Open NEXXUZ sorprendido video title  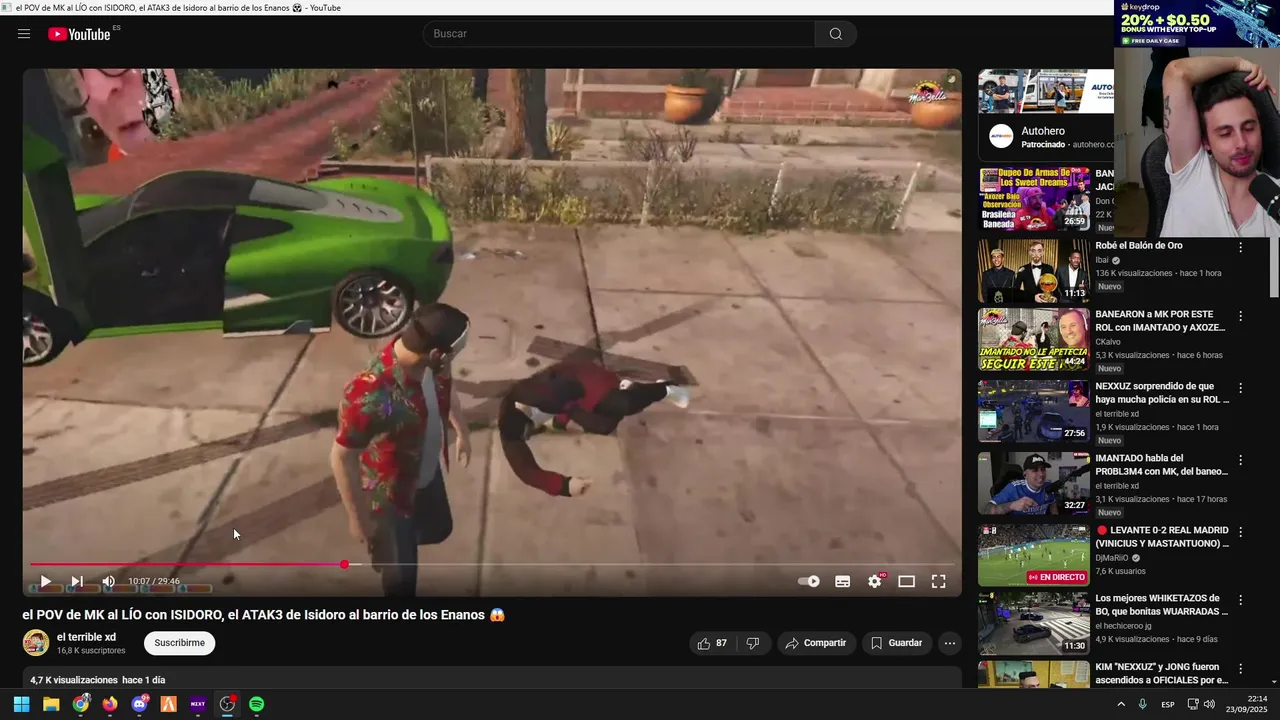1160,392
